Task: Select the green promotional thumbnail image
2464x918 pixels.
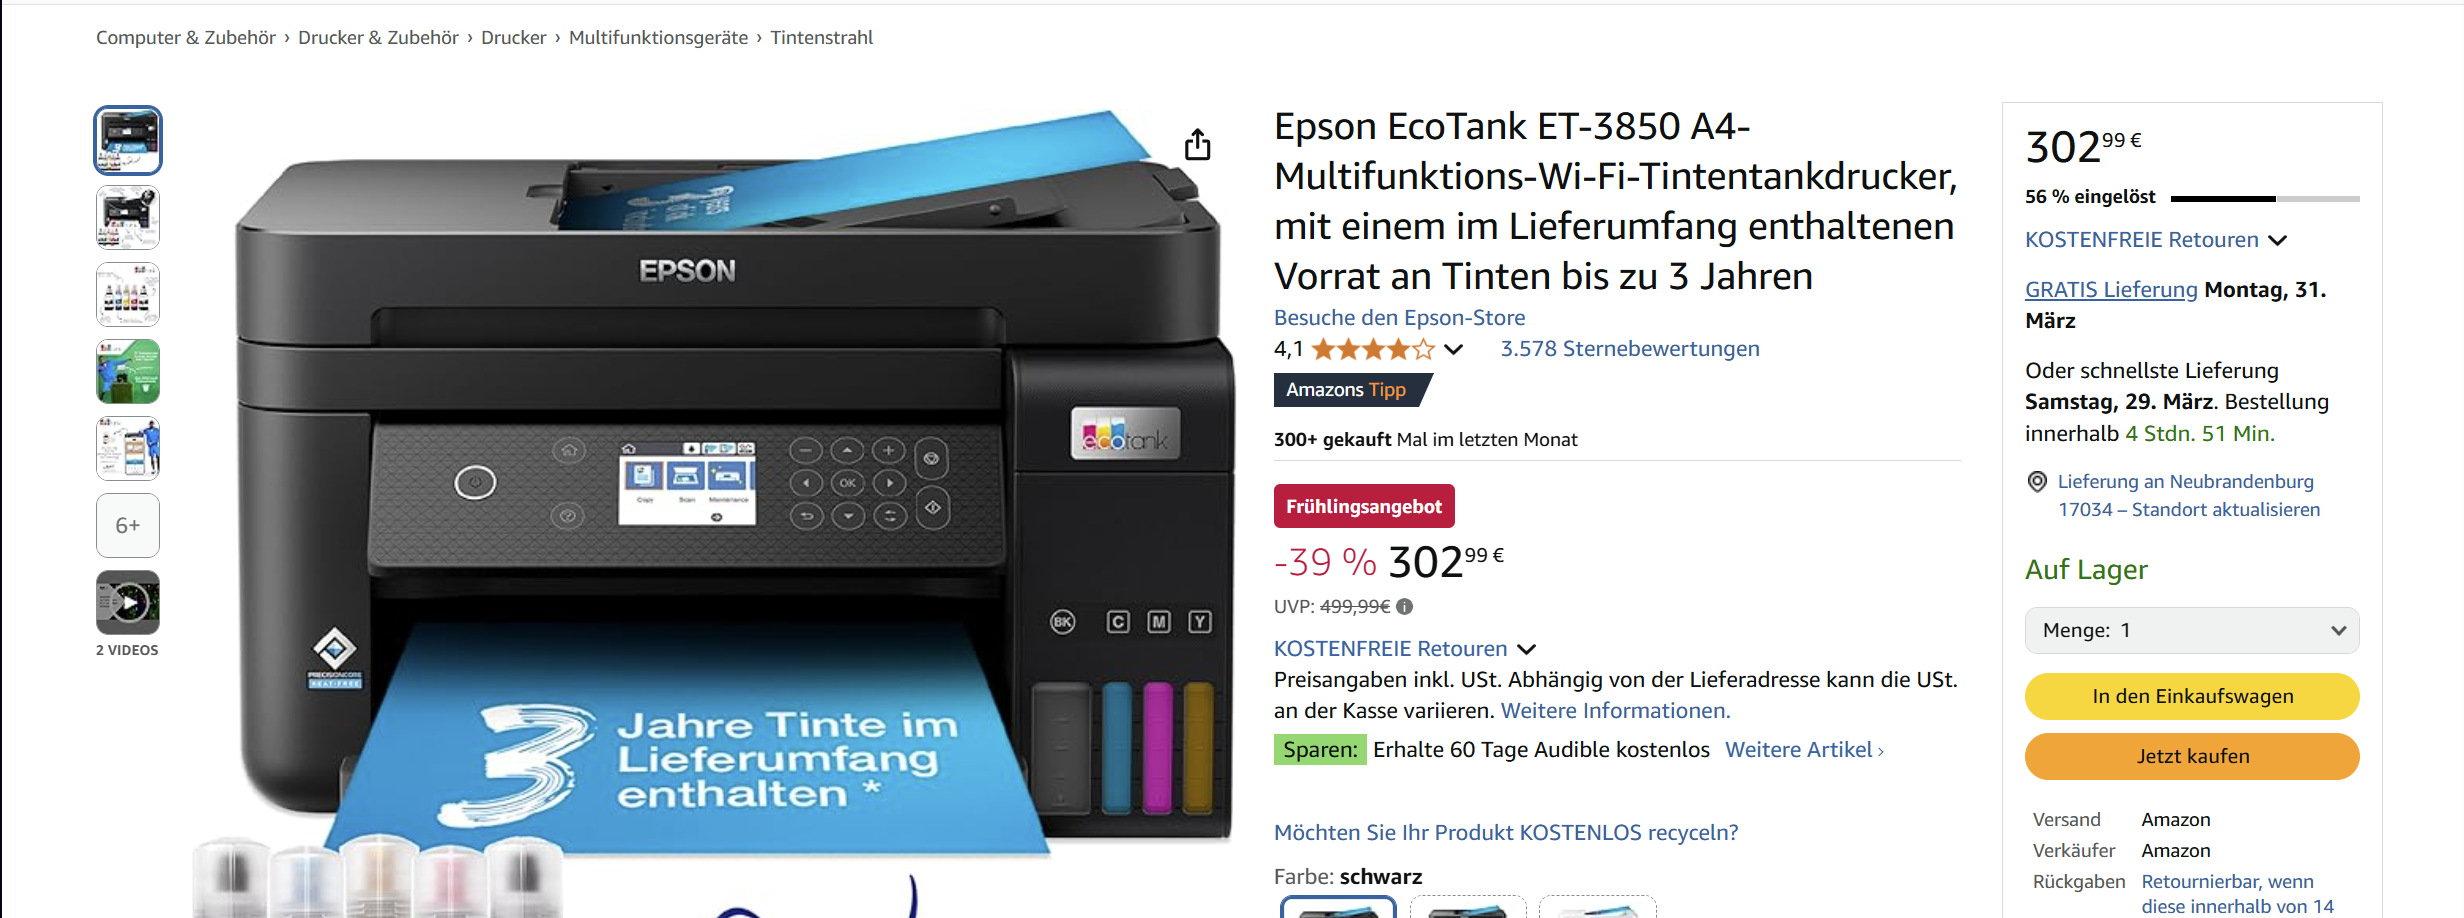Action: [128, 371]
